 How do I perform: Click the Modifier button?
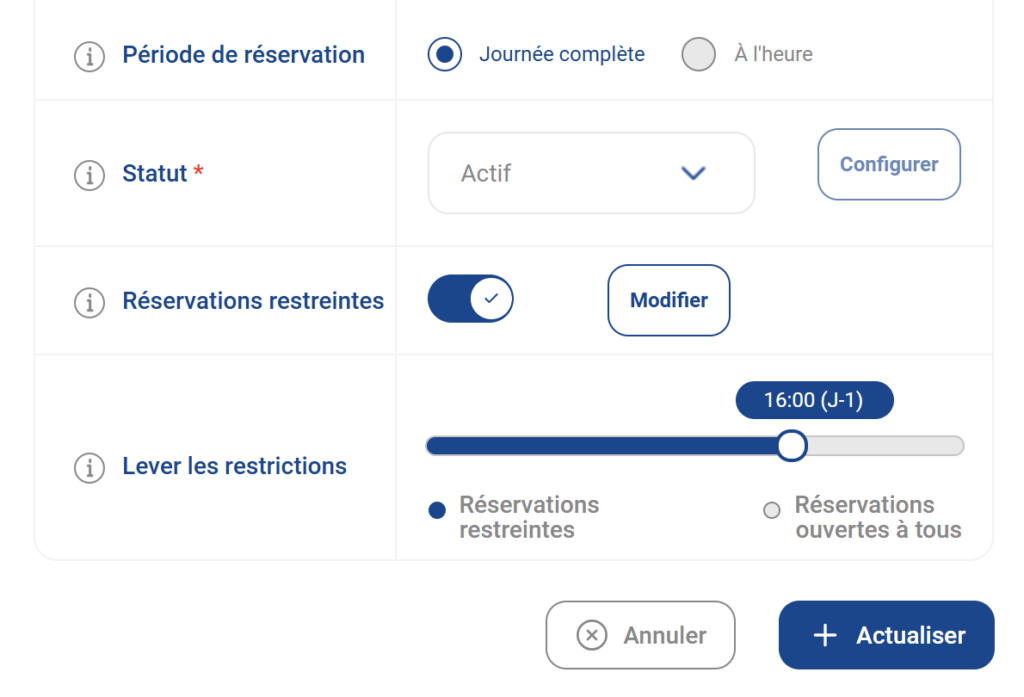(x=668, y=300)
